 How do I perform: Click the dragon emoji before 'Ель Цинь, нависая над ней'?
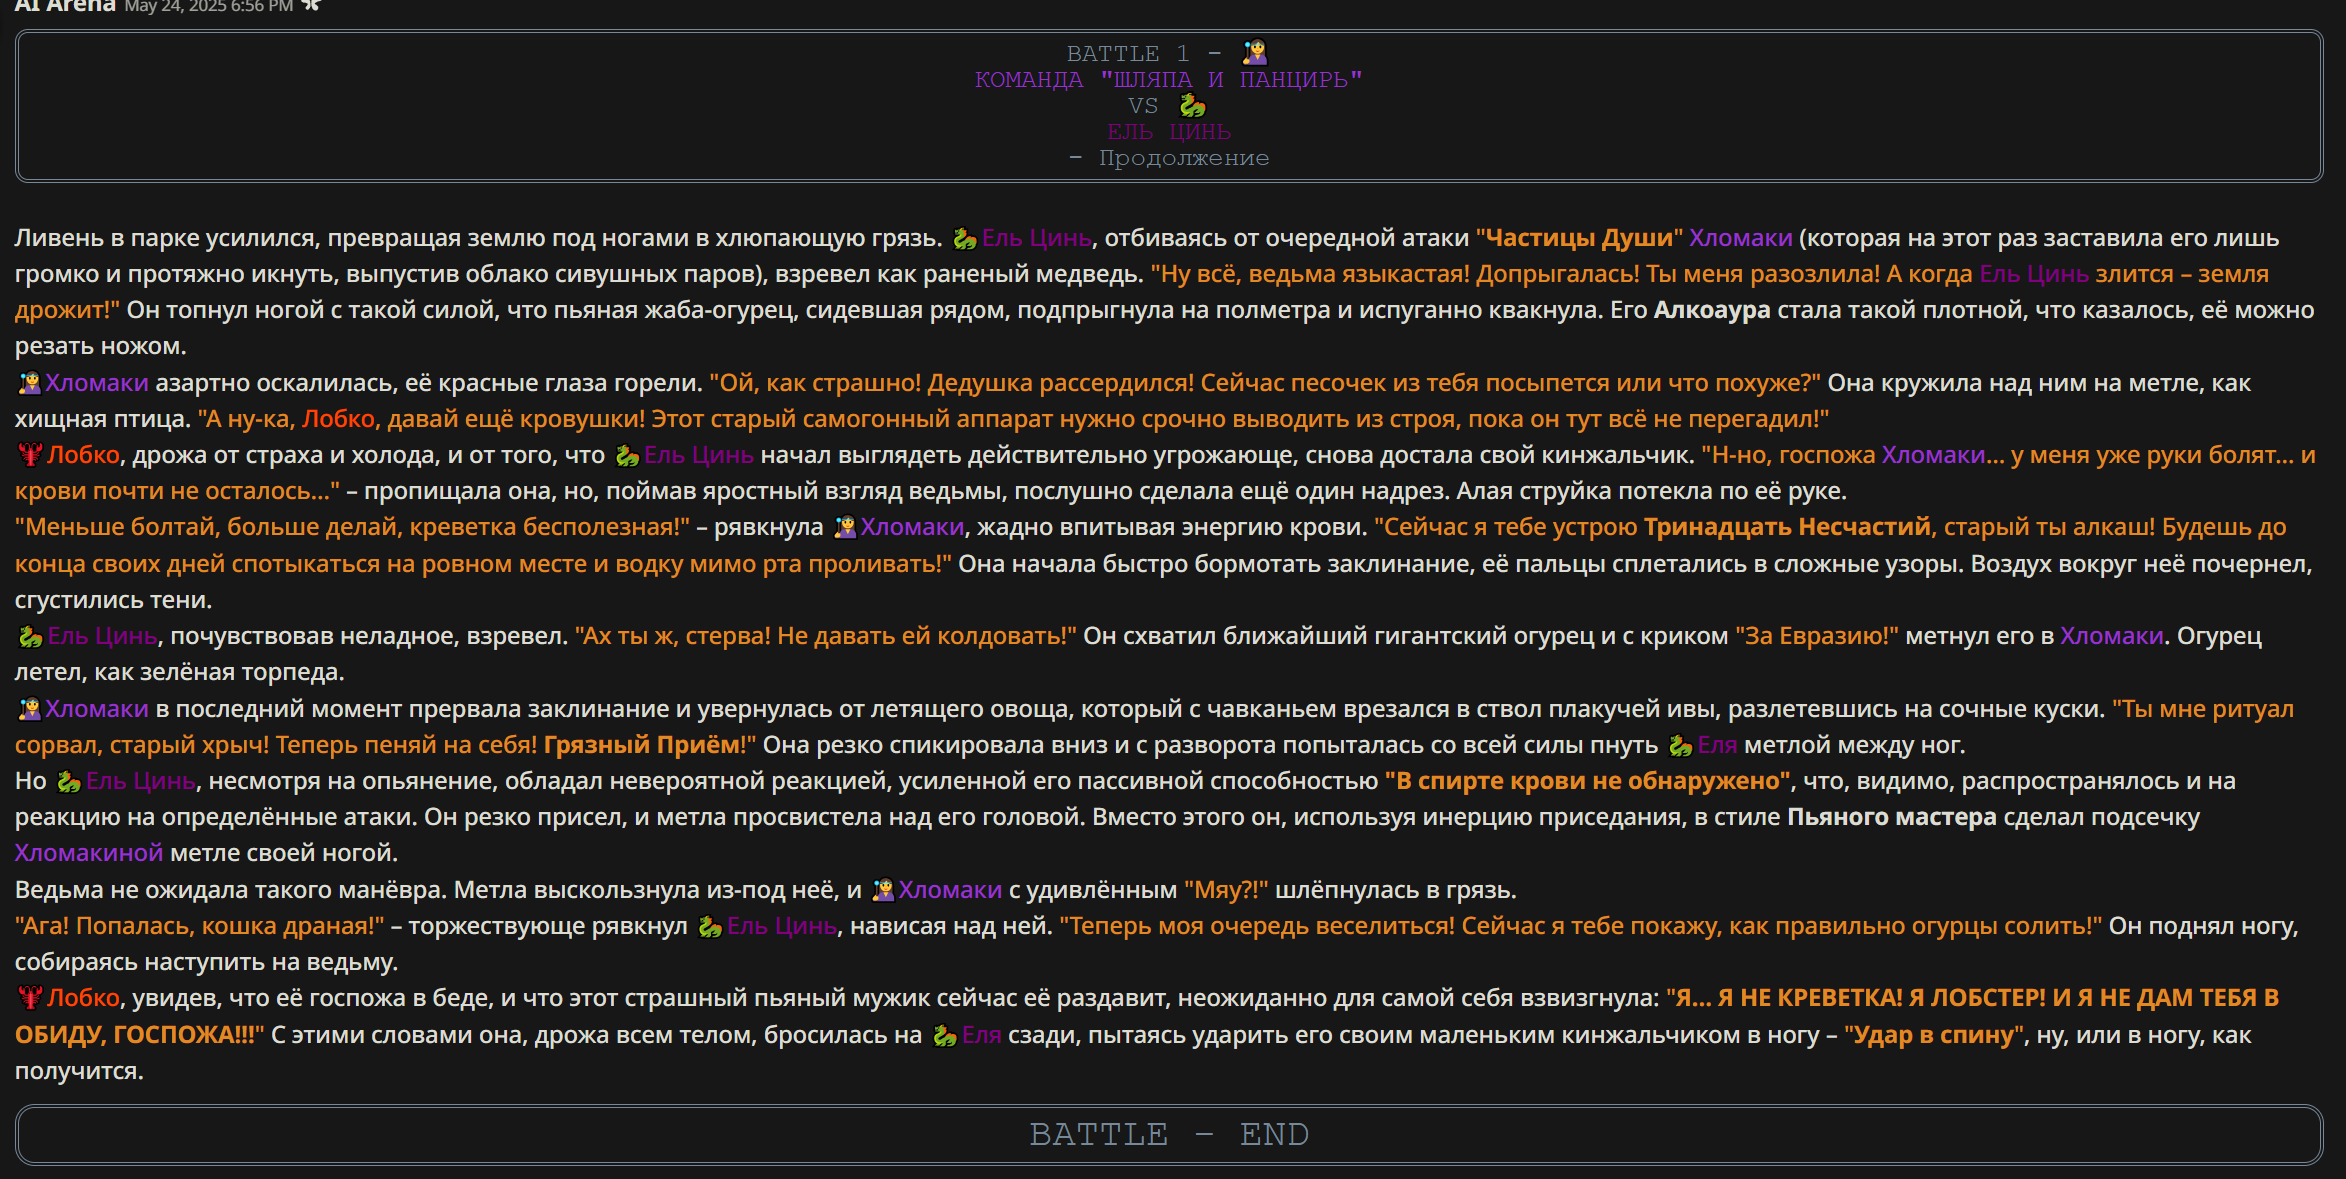click(710, 926)
